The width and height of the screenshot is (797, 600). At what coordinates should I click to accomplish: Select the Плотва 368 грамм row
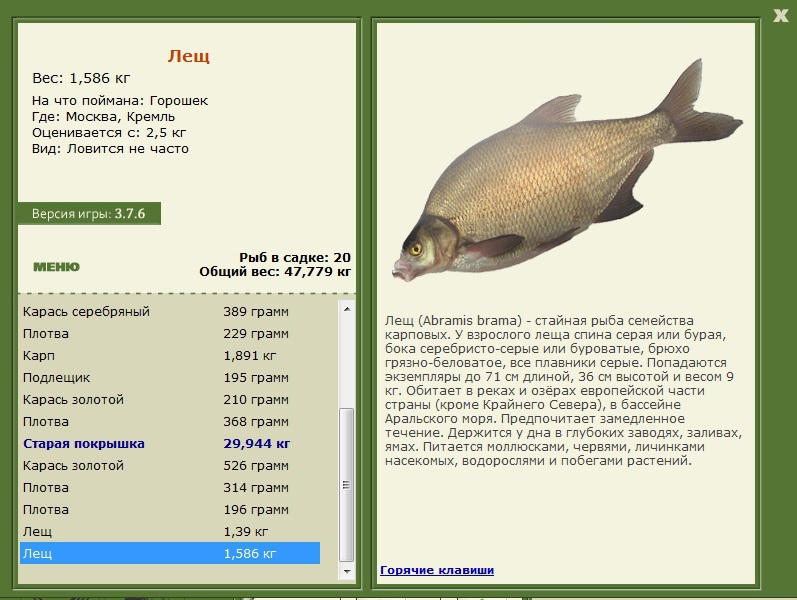(x=170, y=422)
